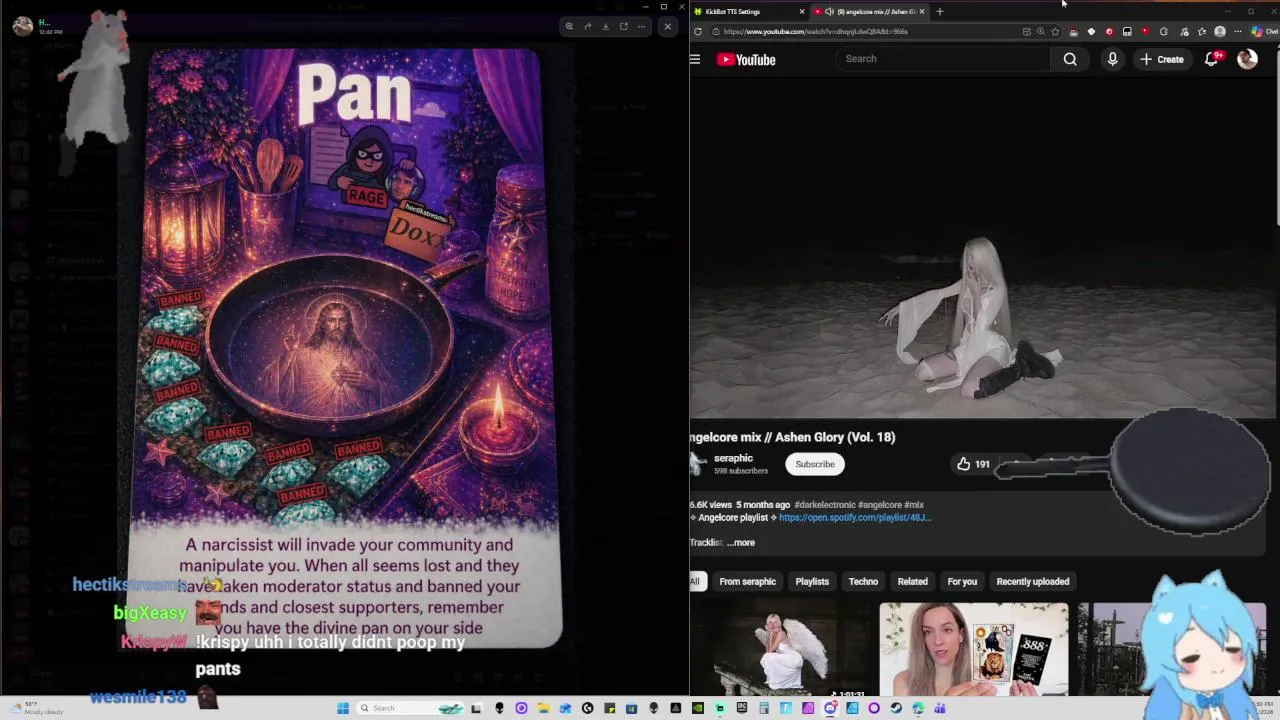Close the KickBot TTS Settings tab
The height and width of the screenshot is (720, 1280).
coord(801,11)
